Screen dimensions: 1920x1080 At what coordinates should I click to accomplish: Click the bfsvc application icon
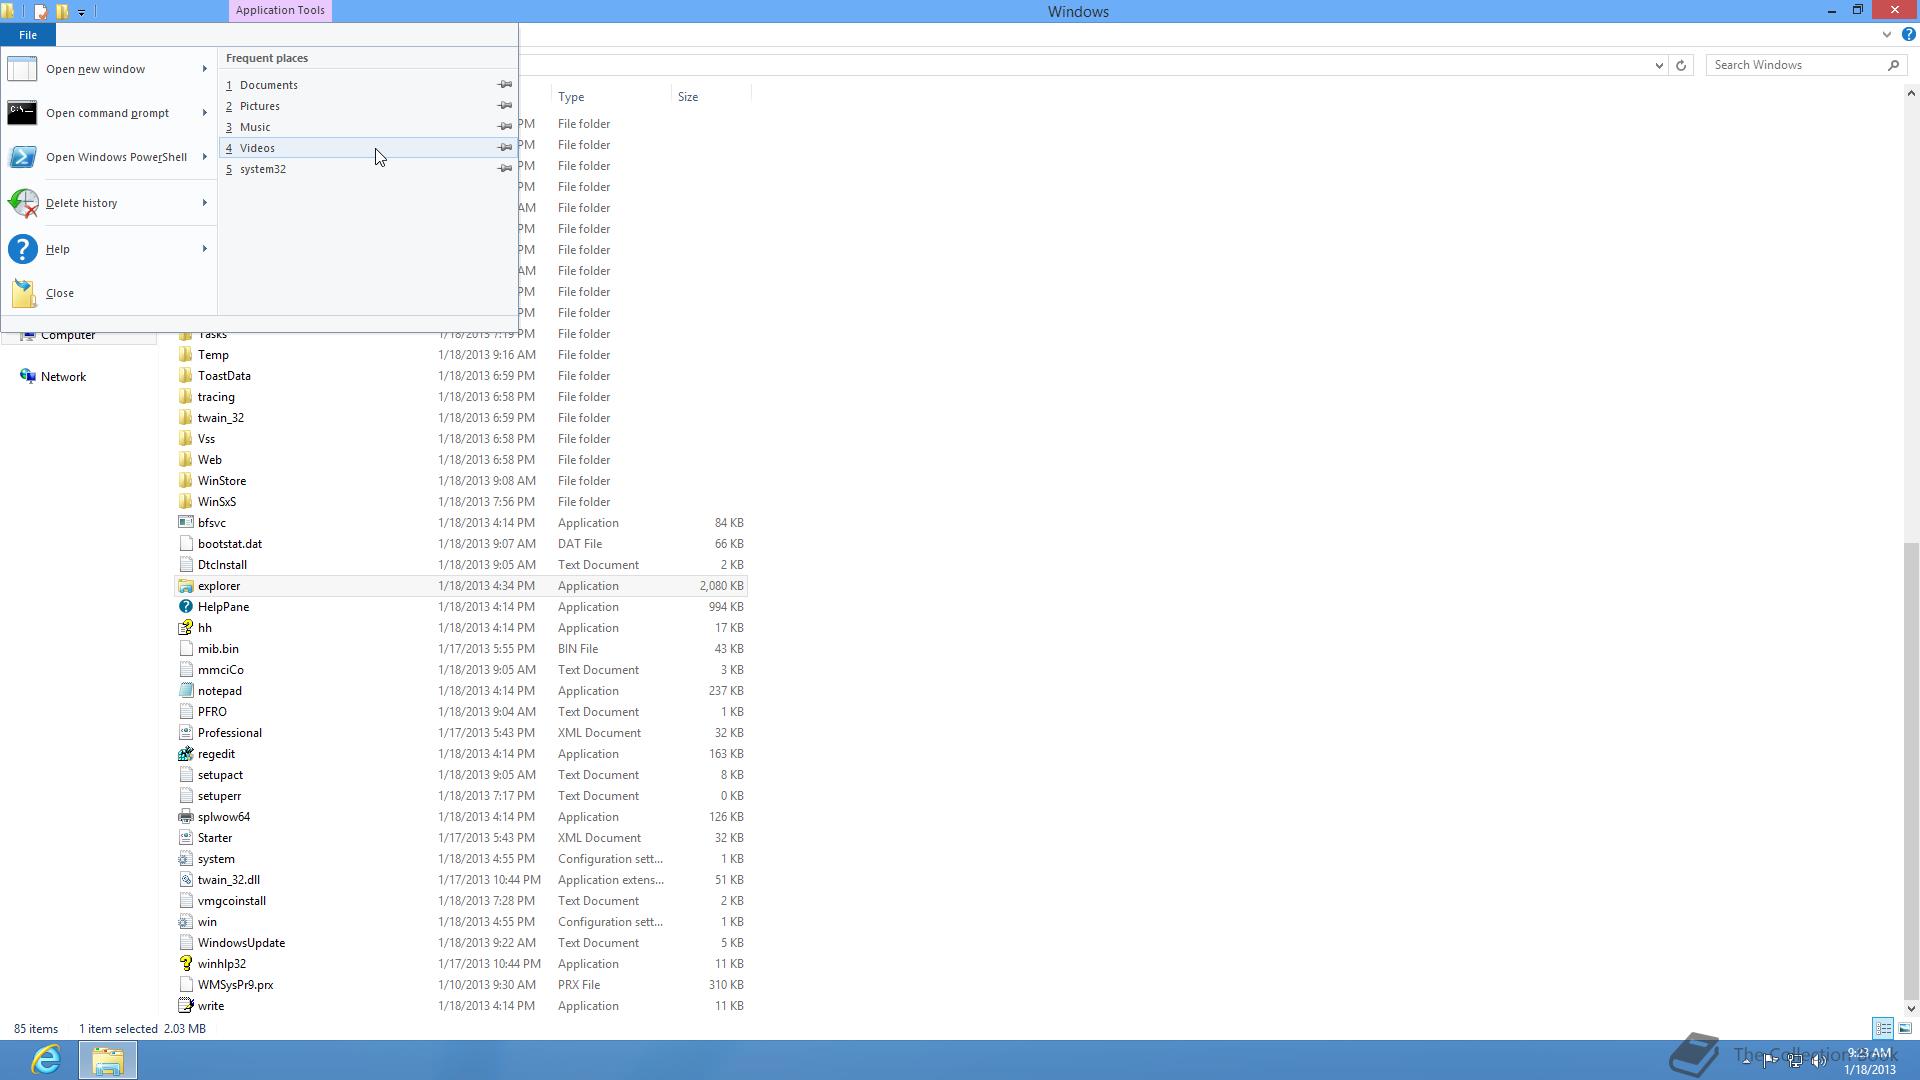point(185,523)
